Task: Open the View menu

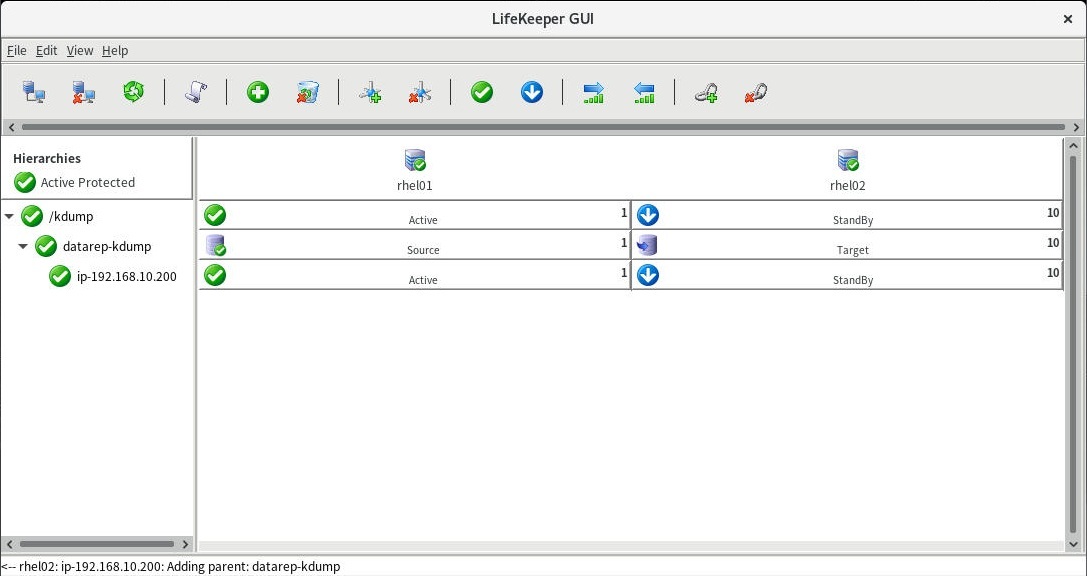Action: click(79, 51)
